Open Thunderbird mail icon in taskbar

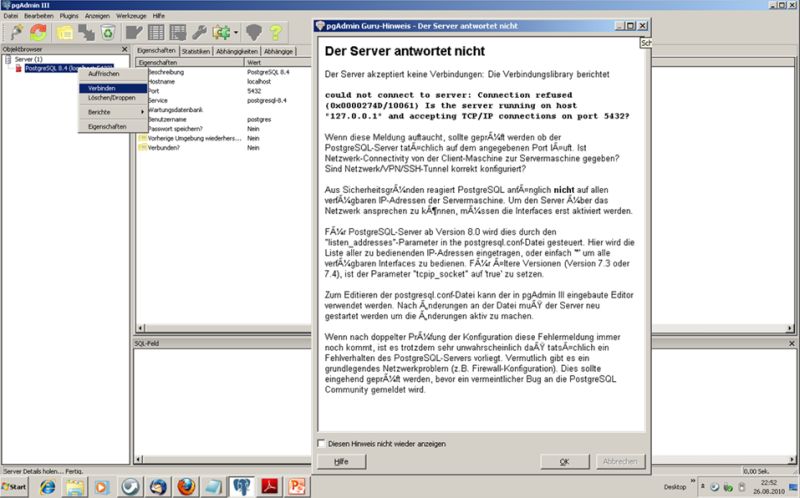pyautogui.click(x=157, y=487)
